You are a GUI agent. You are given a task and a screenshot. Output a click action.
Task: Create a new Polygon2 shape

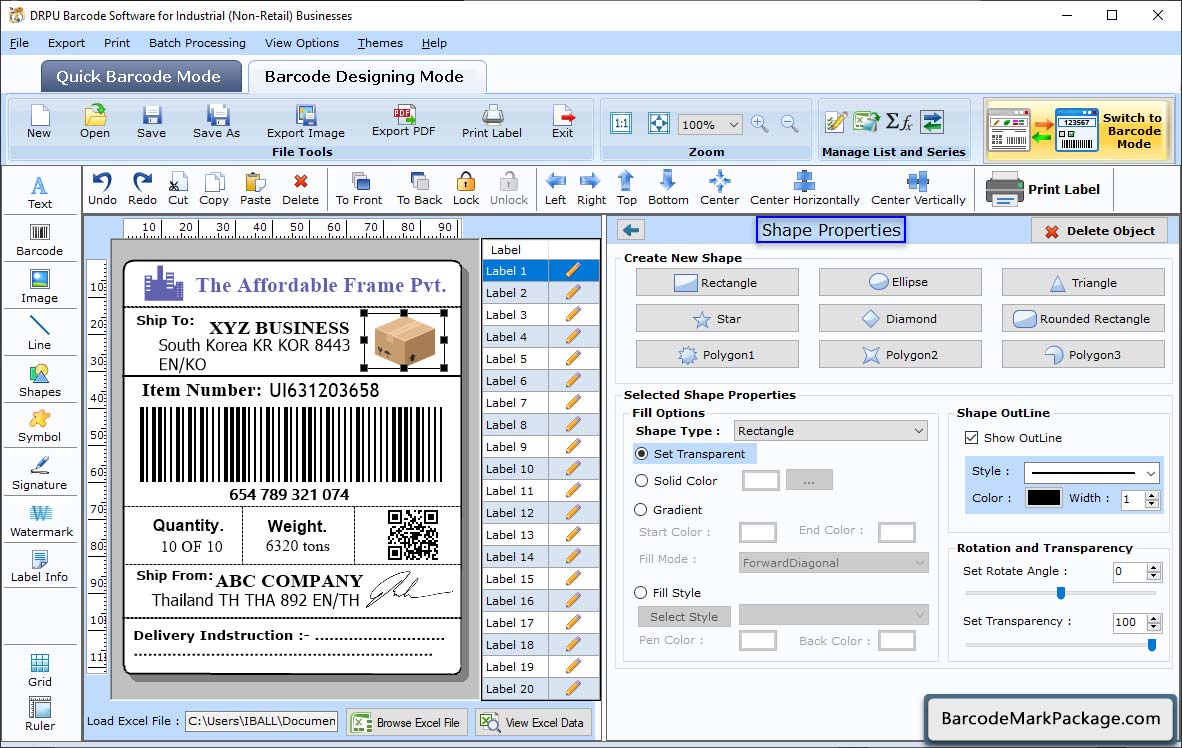(x=900, y=354)
